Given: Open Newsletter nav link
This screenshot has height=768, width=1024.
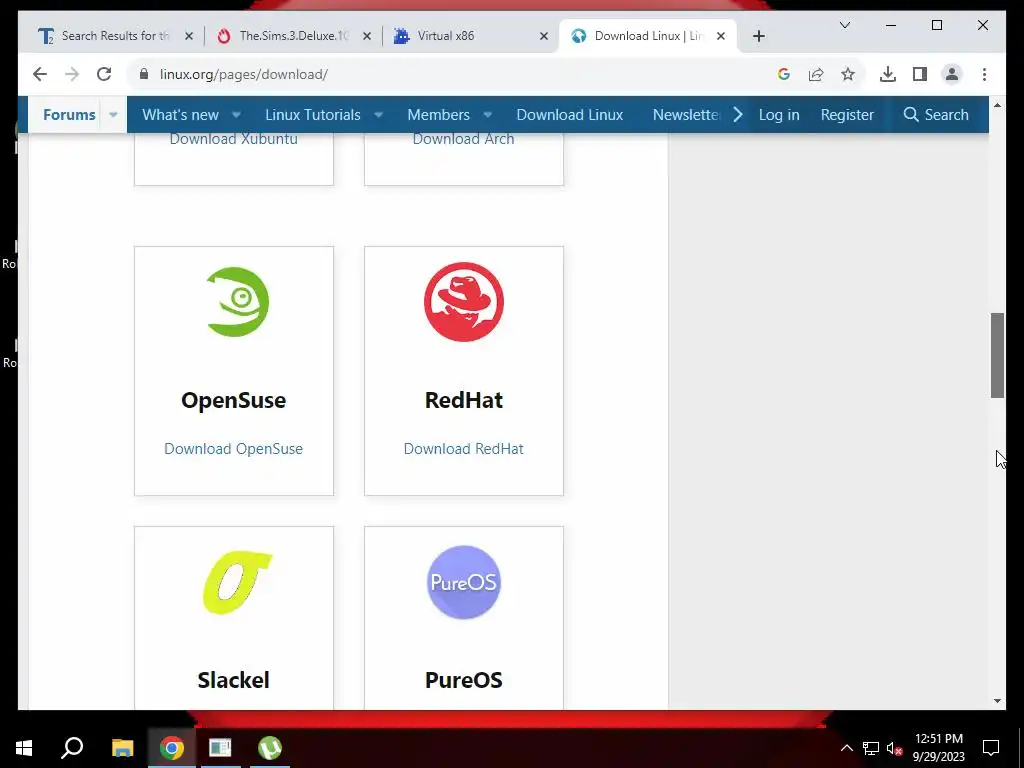Looking at the screenshot, I should (686, 114).
